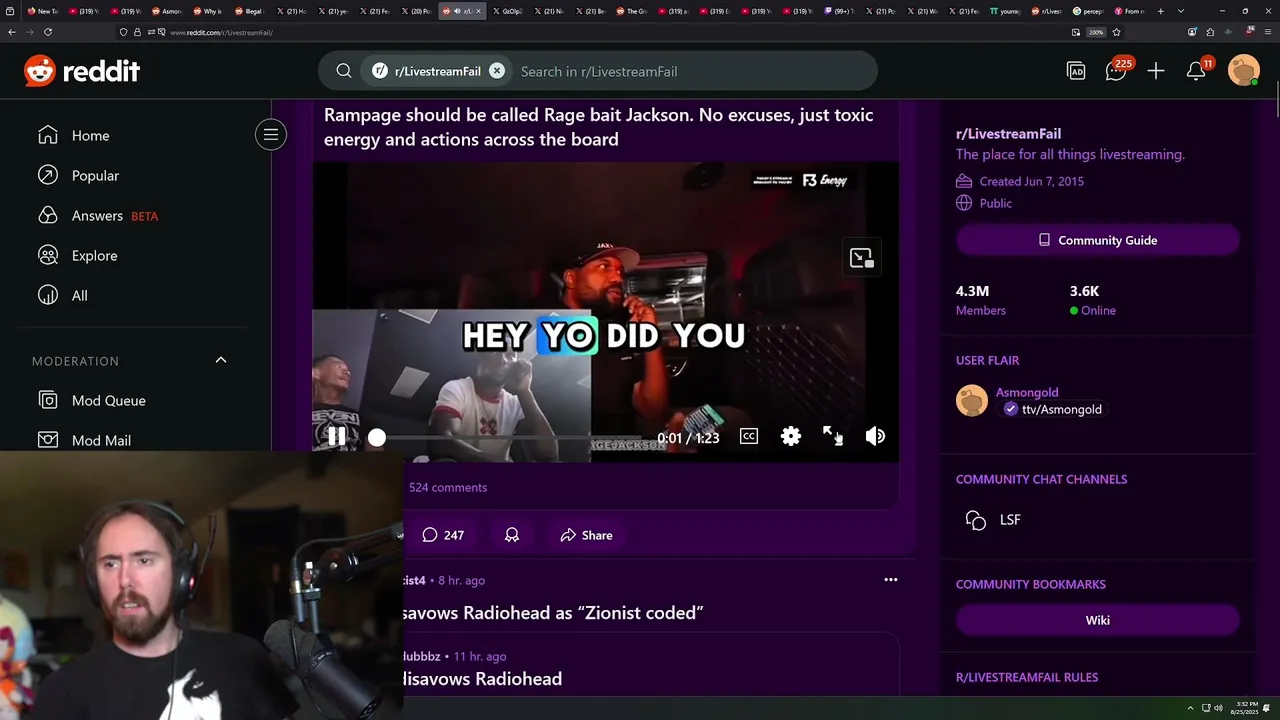1280x720 pixels.
Task: Click Created Jun 7, 2015 text
Action: [1031, 181]
